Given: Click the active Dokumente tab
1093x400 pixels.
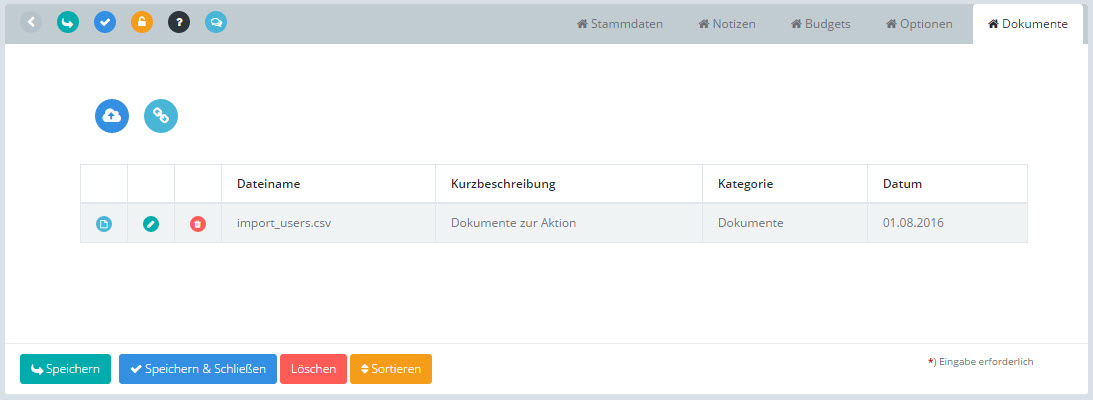Looking at the screenshot, I should point(1027,24).
